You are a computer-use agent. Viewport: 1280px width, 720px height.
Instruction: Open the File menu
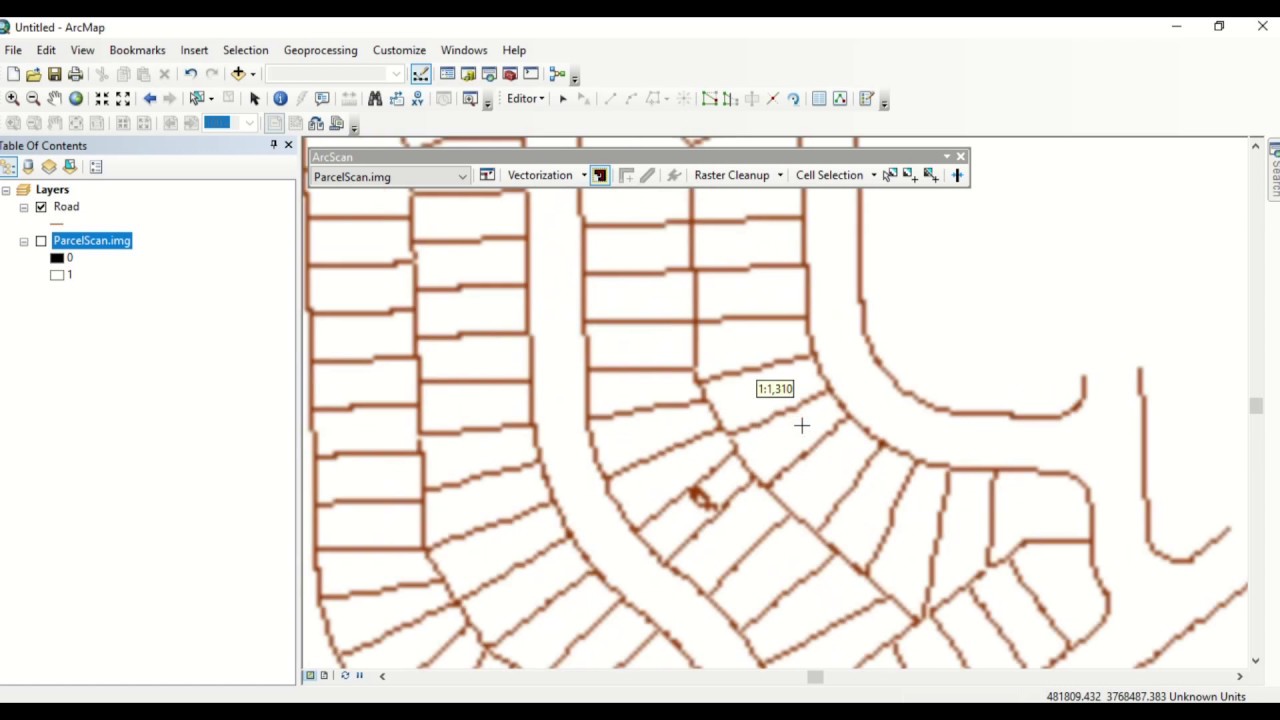pos(13,50)
